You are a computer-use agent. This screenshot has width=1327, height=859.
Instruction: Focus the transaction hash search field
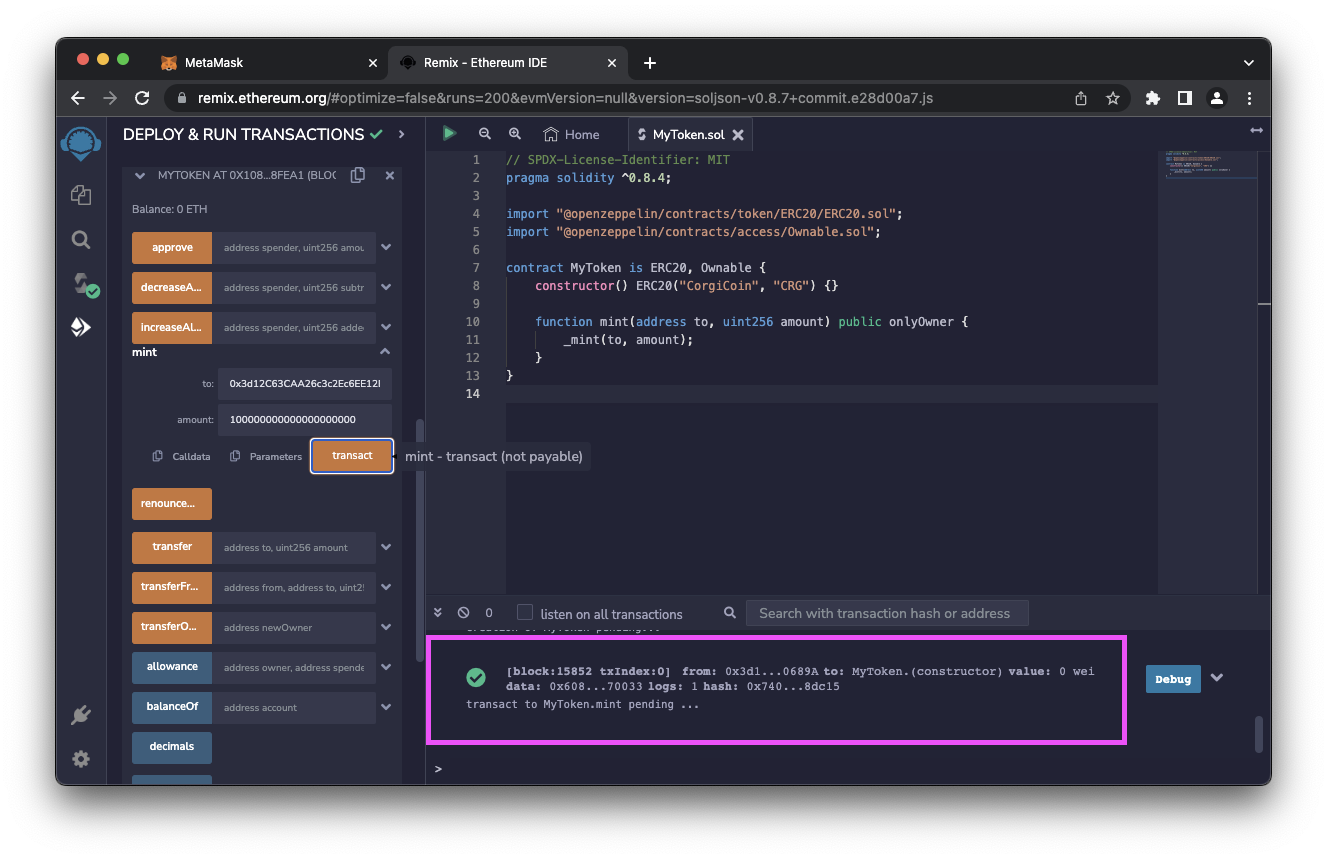[887, 613]
